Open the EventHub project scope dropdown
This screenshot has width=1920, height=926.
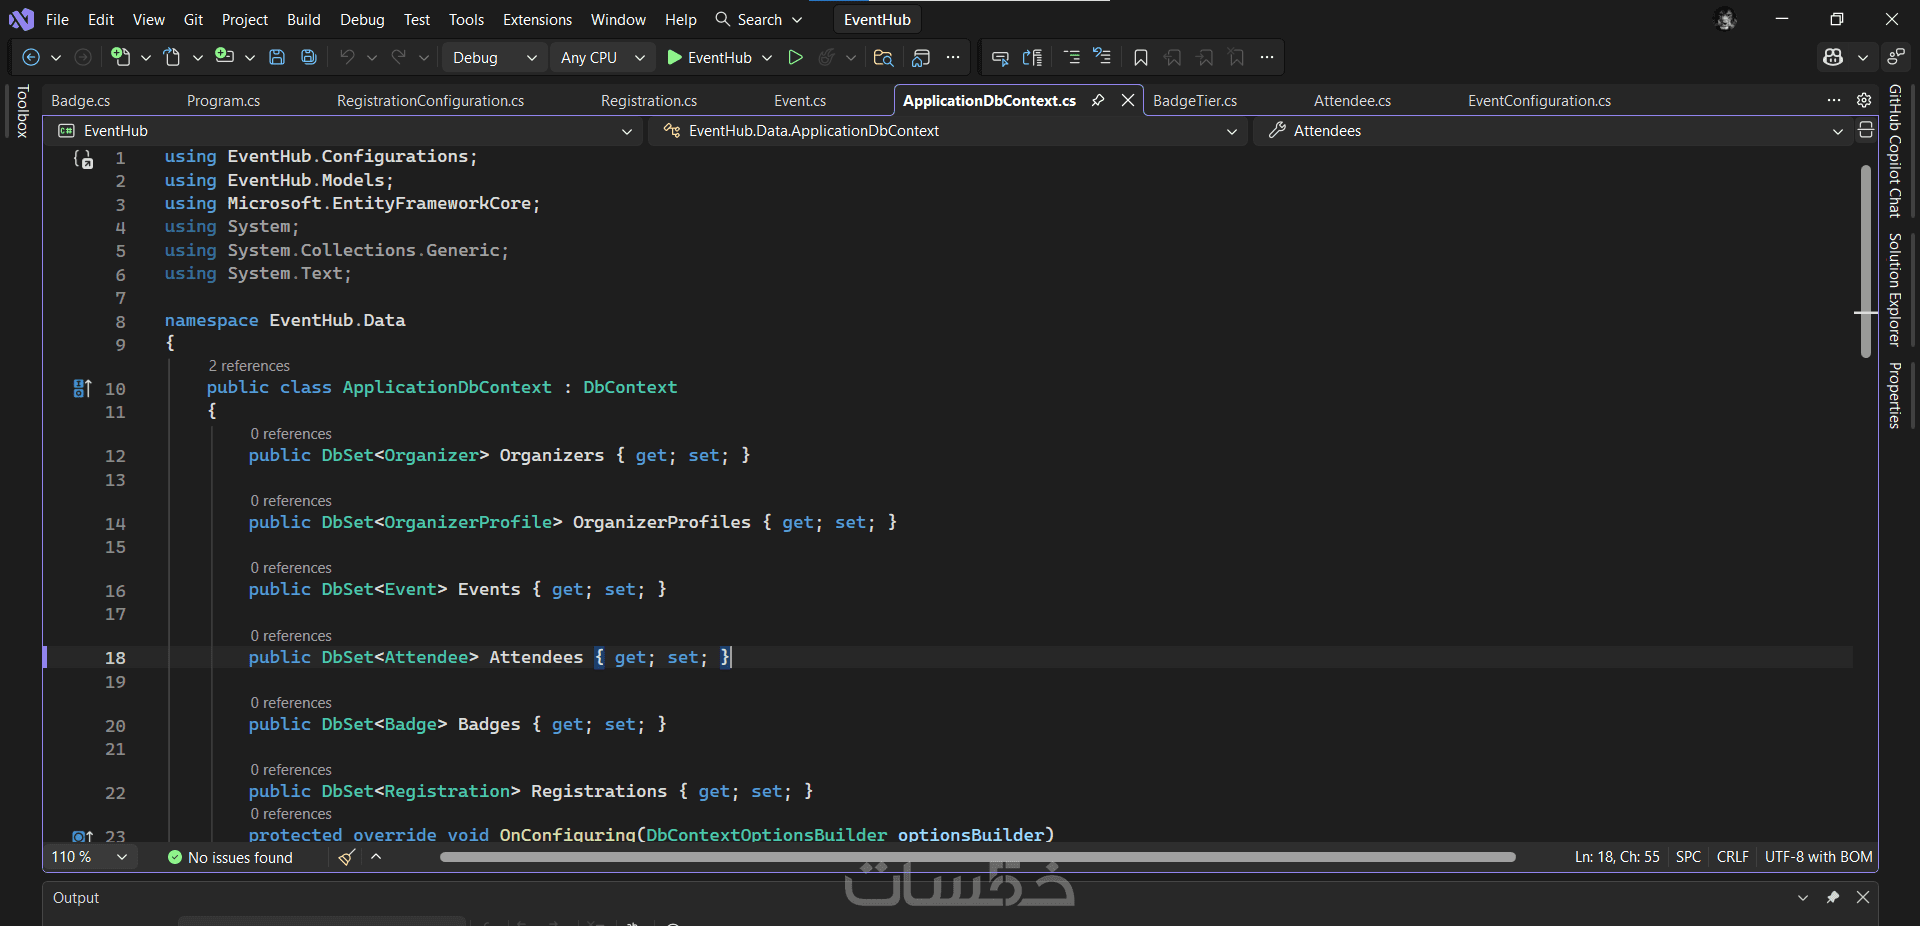pos(345,131)
